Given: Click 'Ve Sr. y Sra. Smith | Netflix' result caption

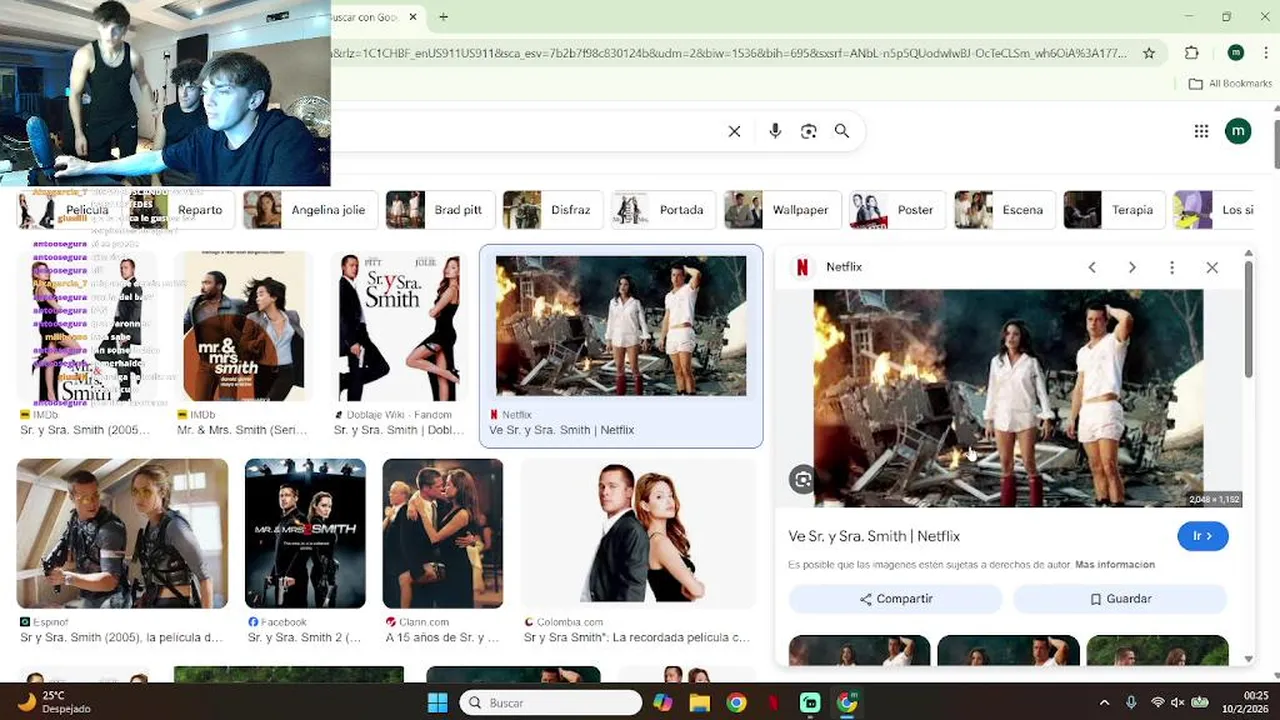Looking at the screenshot, I should 562,430.
